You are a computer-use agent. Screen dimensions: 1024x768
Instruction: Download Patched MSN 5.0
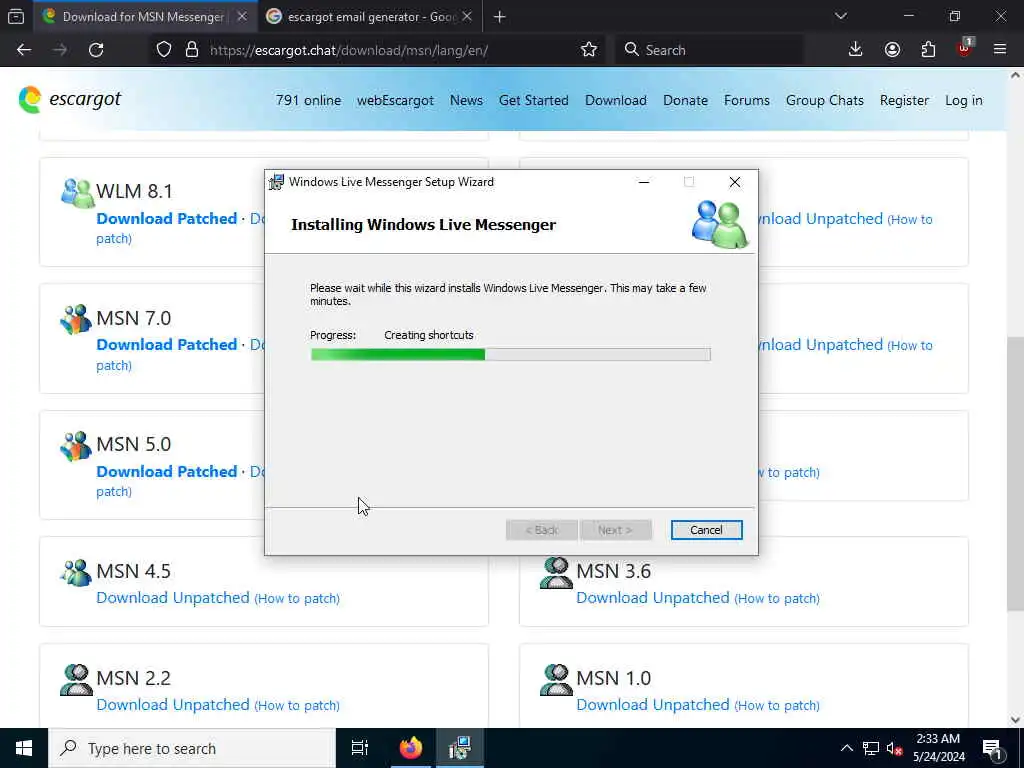[x=167, y=472]
